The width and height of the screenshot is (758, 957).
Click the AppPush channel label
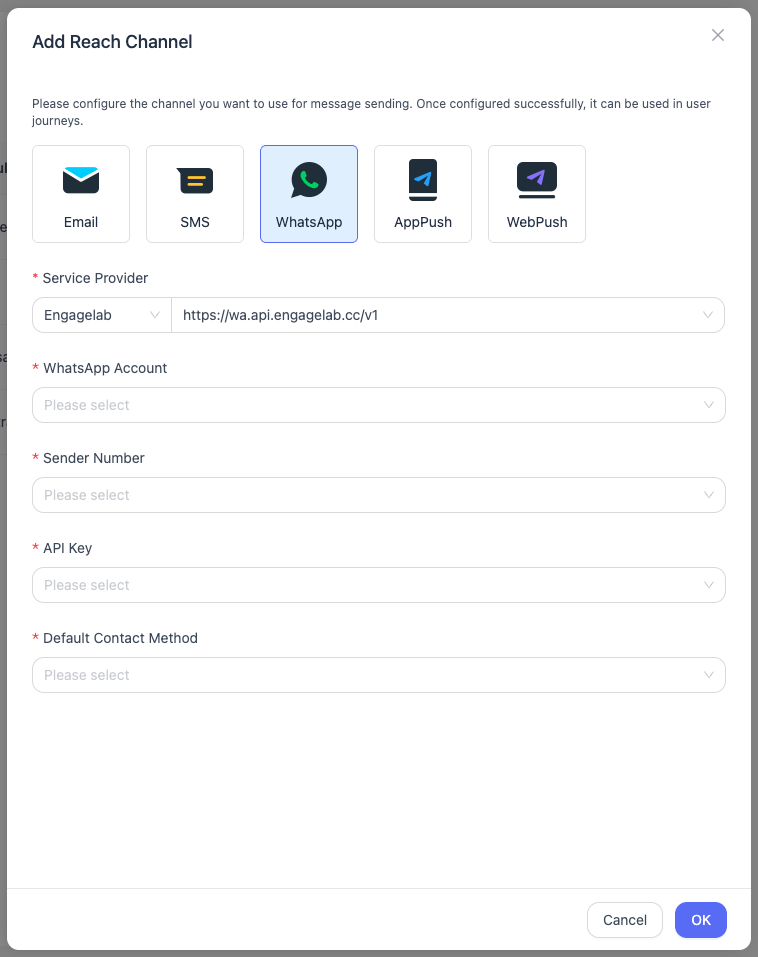pyautogui.click(x=423, y=222)
